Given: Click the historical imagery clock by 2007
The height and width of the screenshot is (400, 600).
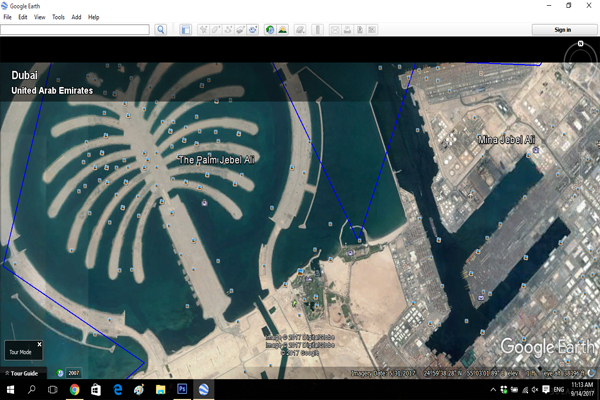Looking at the screenshot, I should coord(60,373).
